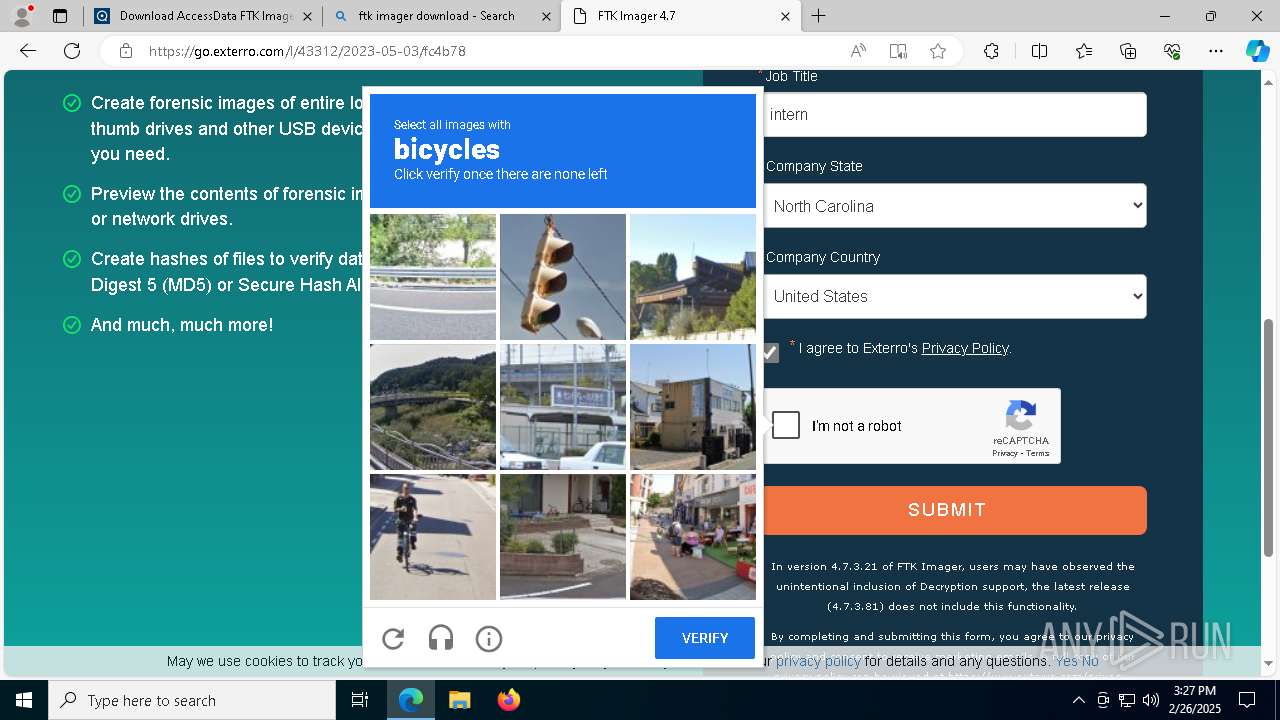Screen dimensions: 1280x720
Task: Open the Favorites list
Action: coord(1084,51)
